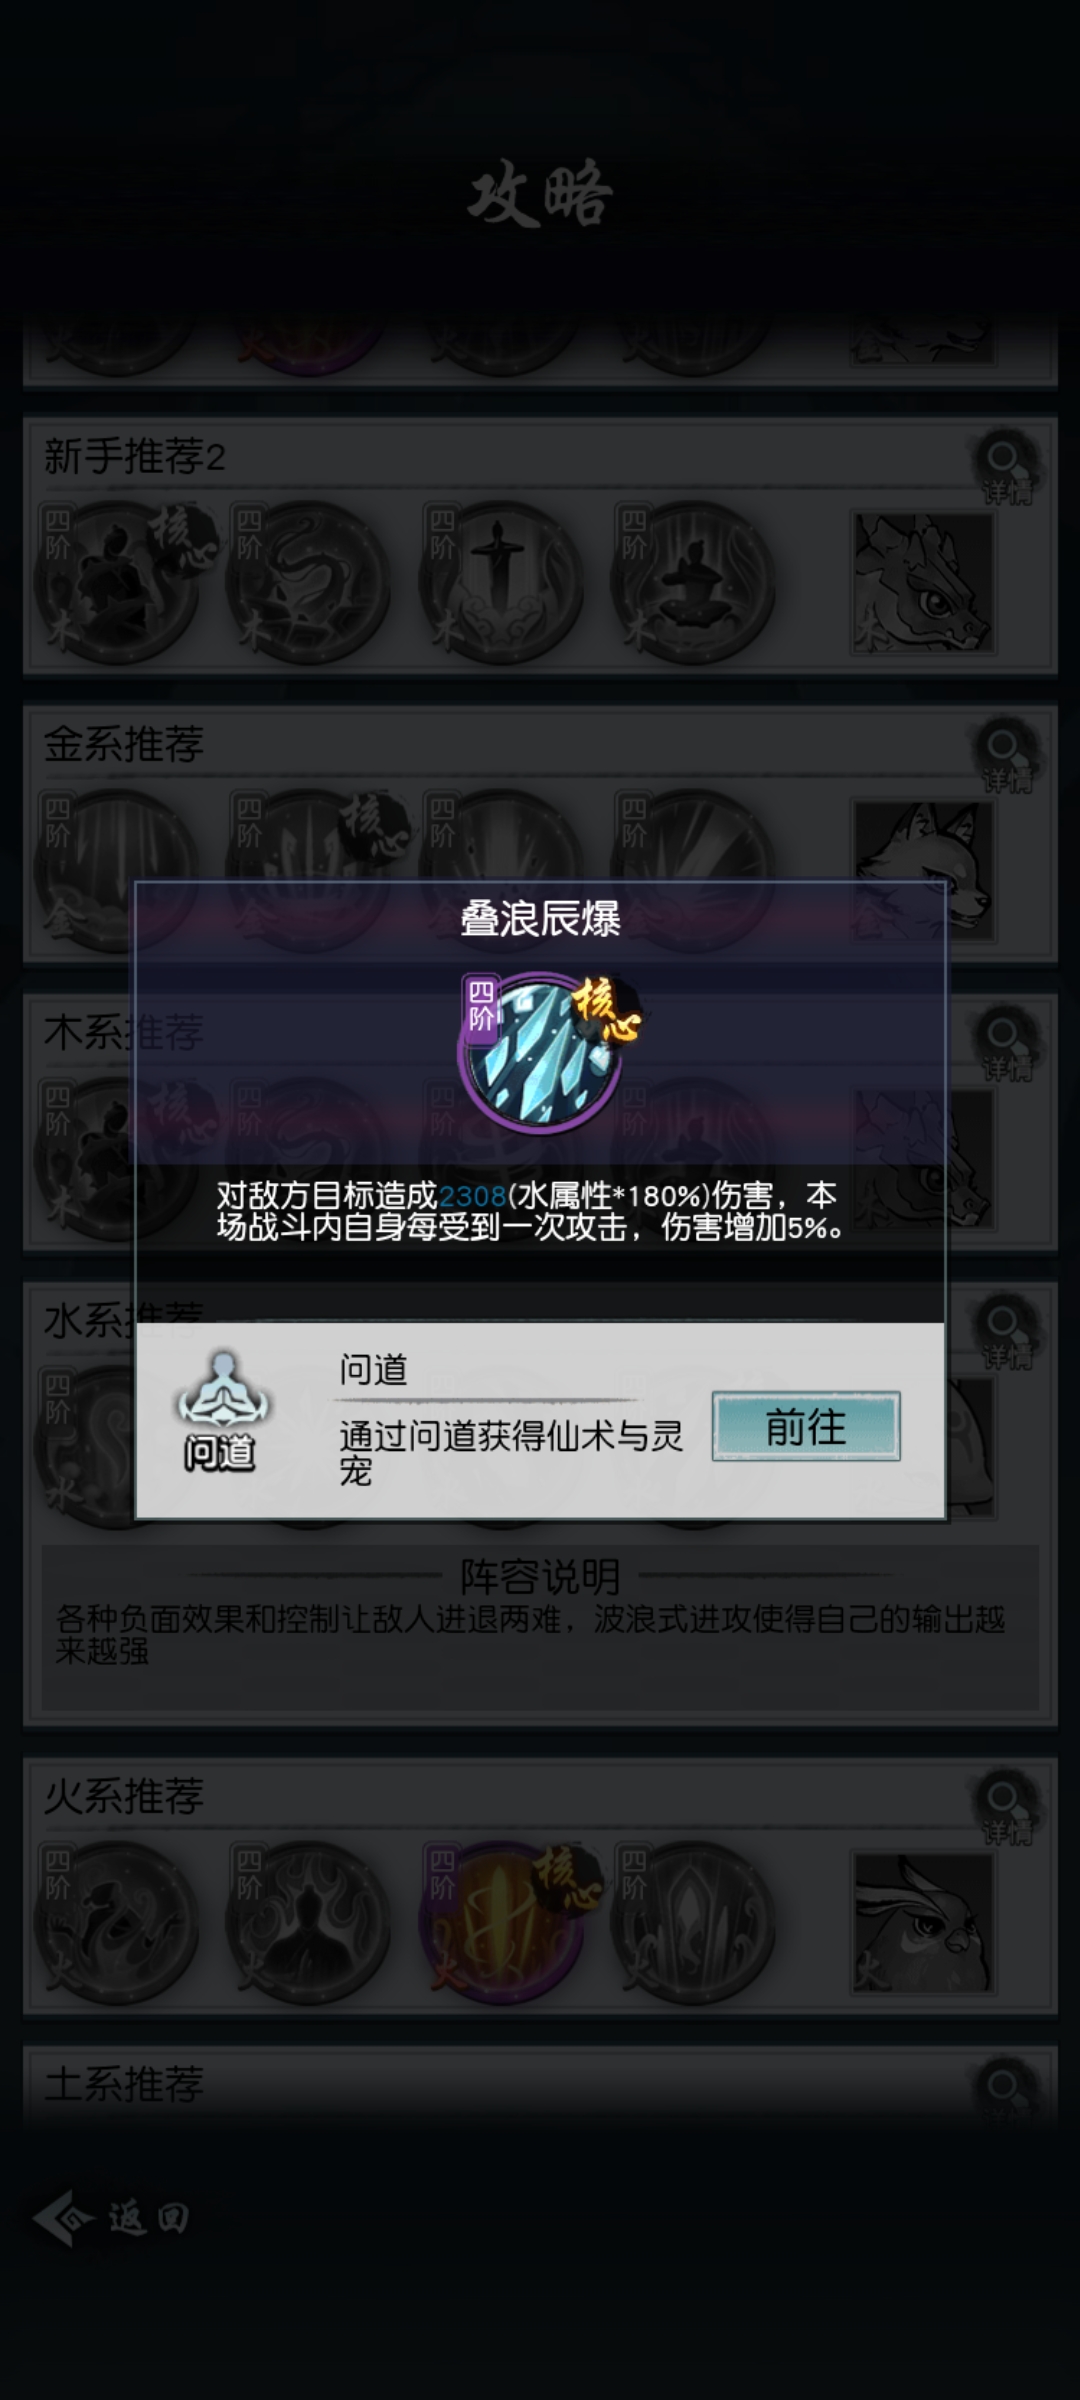
Task: Open 详情 magnifier for 新手推荐2
Action: [x=1007, y=468]
